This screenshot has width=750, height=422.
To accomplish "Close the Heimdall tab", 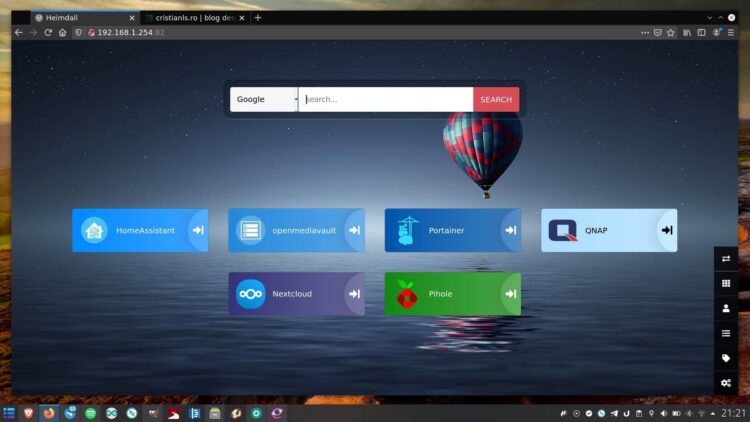I will click(x=132, y=18).
